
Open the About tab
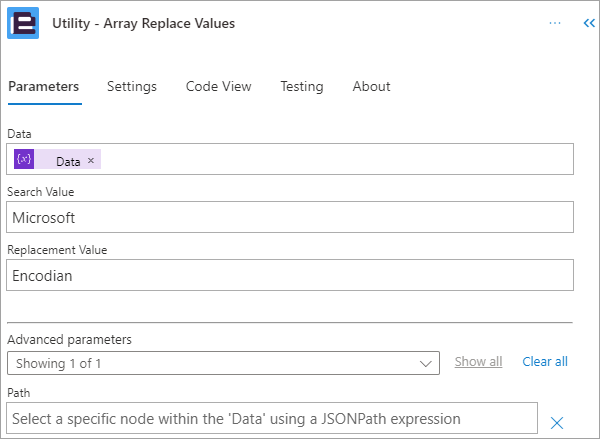point(372,86)
